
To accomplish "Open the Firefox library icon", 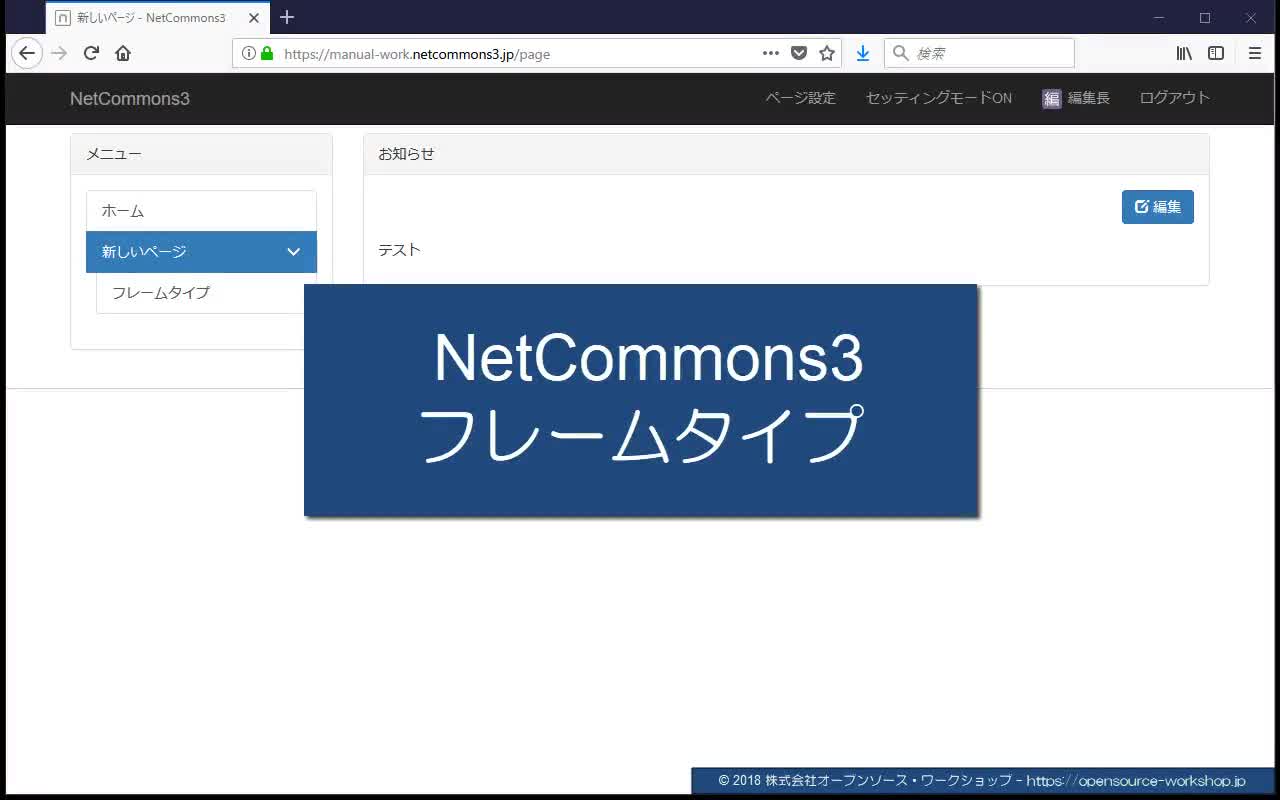I will (1184, 53).
